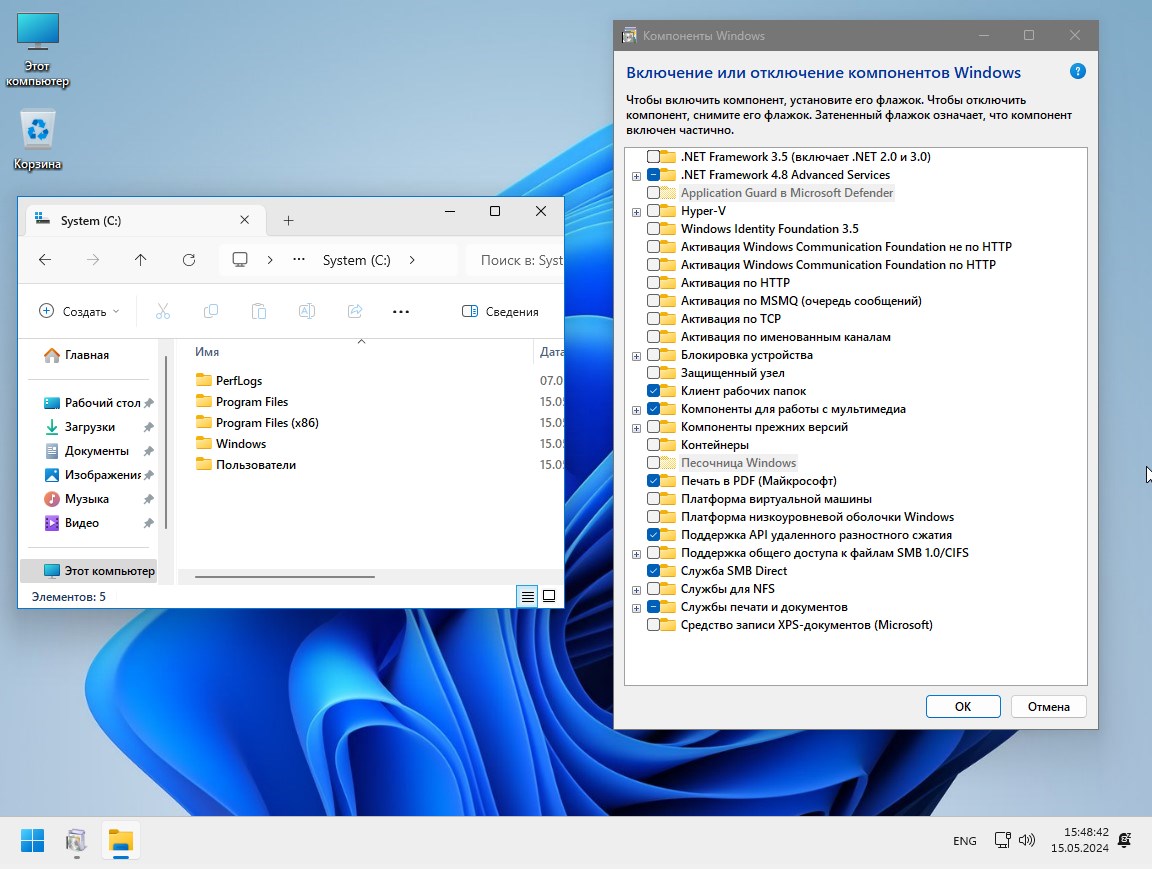
Task: Expand the Hyper-V tree node
Action: 637,211
